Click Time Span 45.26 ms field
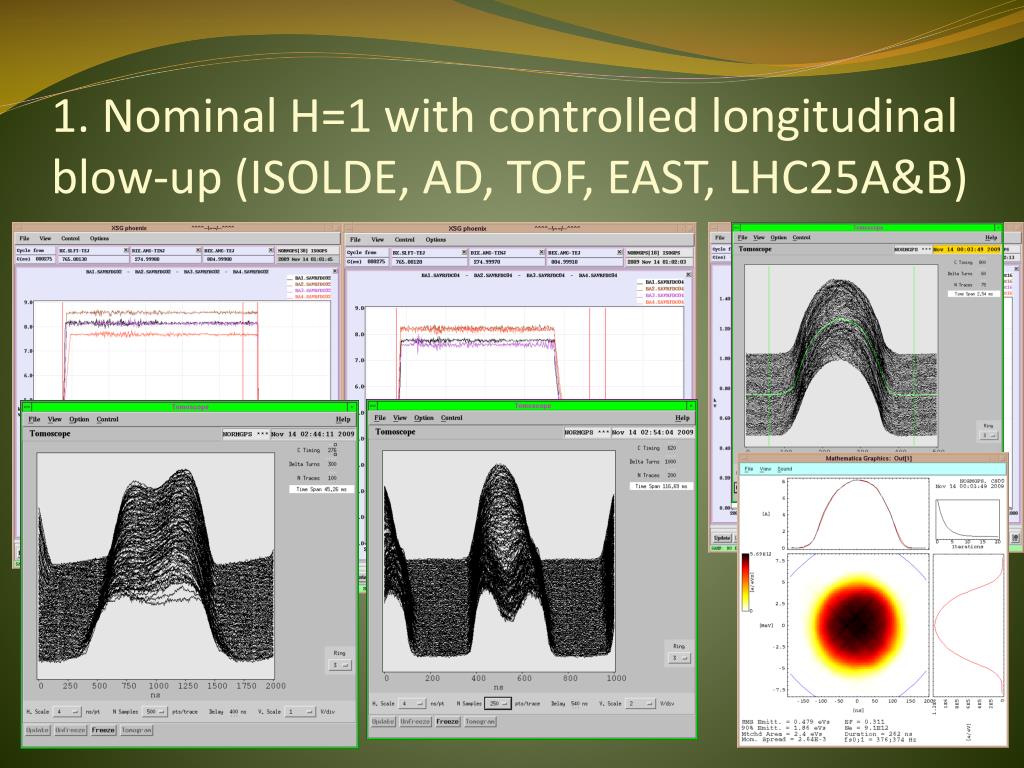The image size is (1024, 768). coord(322,488)
